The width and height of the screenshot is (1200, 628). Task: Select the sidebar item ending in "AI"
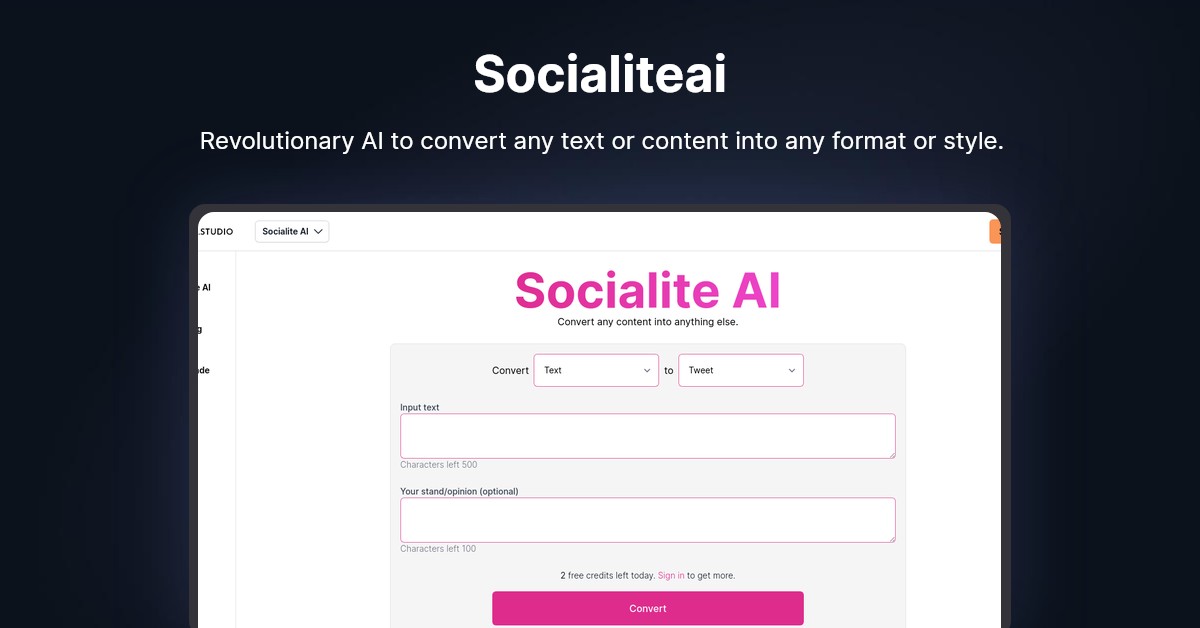pos(205,287)
